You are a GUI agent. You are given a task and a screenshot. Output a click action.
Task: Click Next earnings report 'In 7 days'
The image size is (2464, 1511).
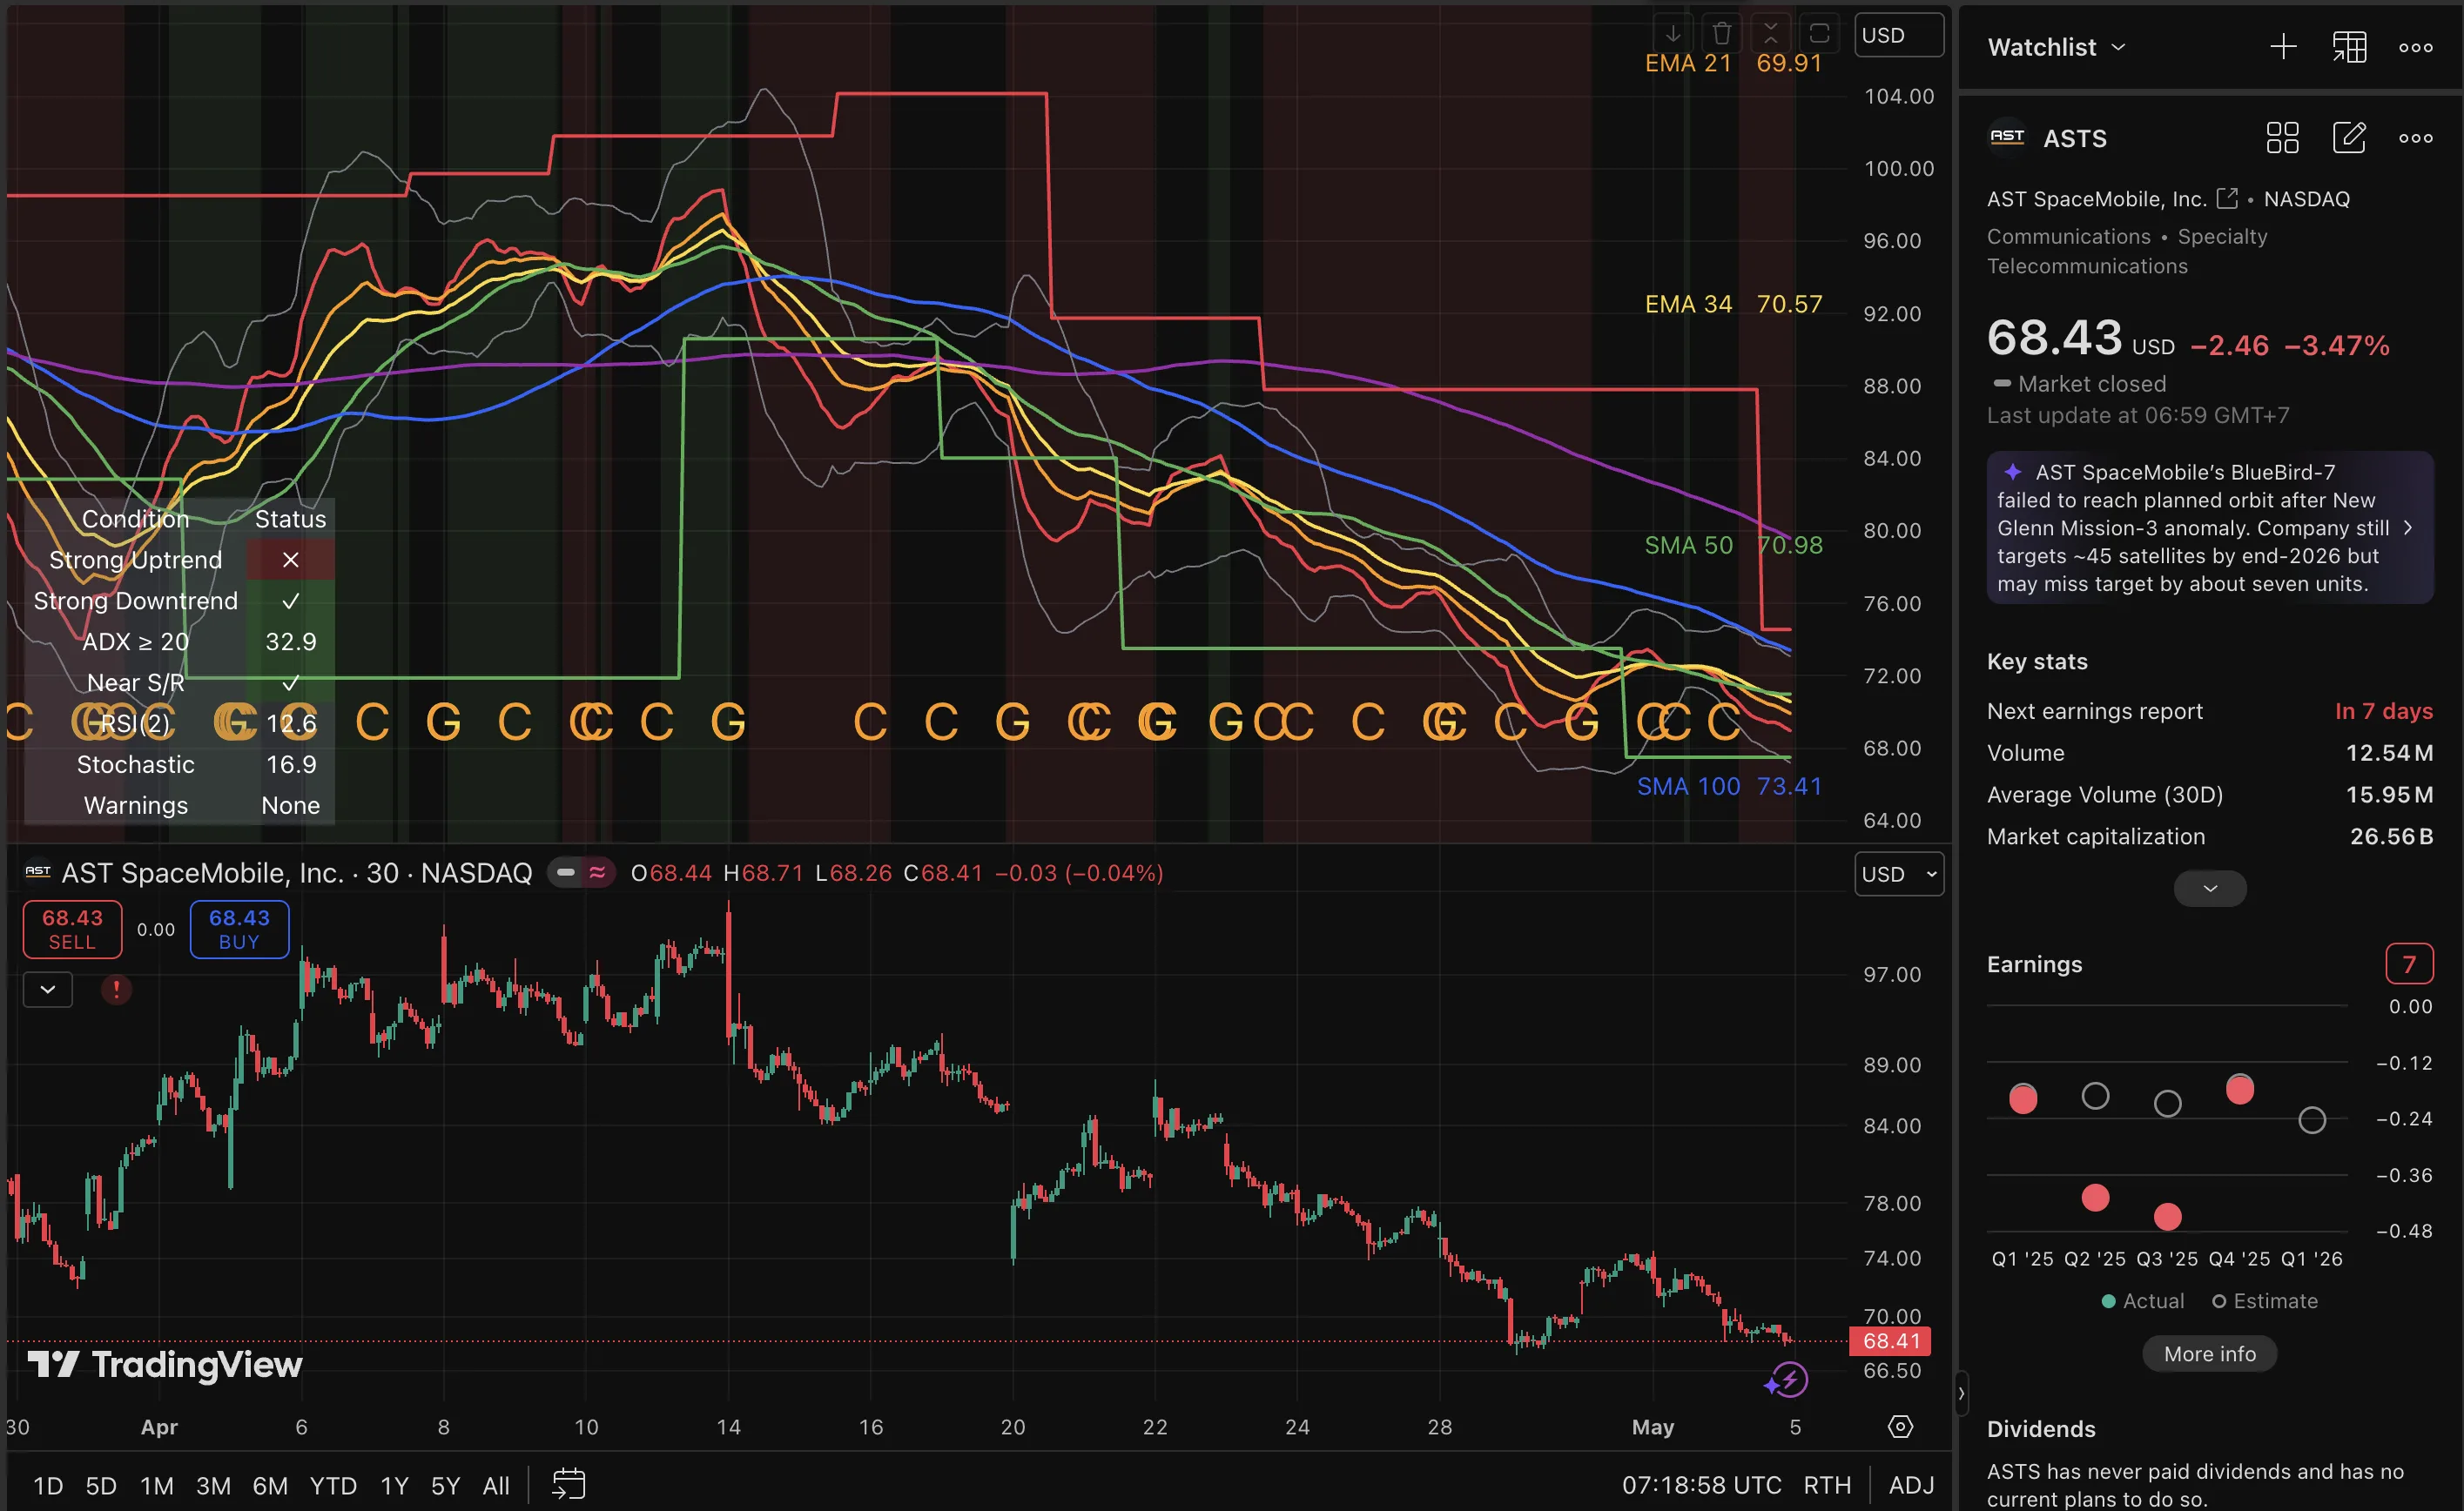(x=2383, y=711)
